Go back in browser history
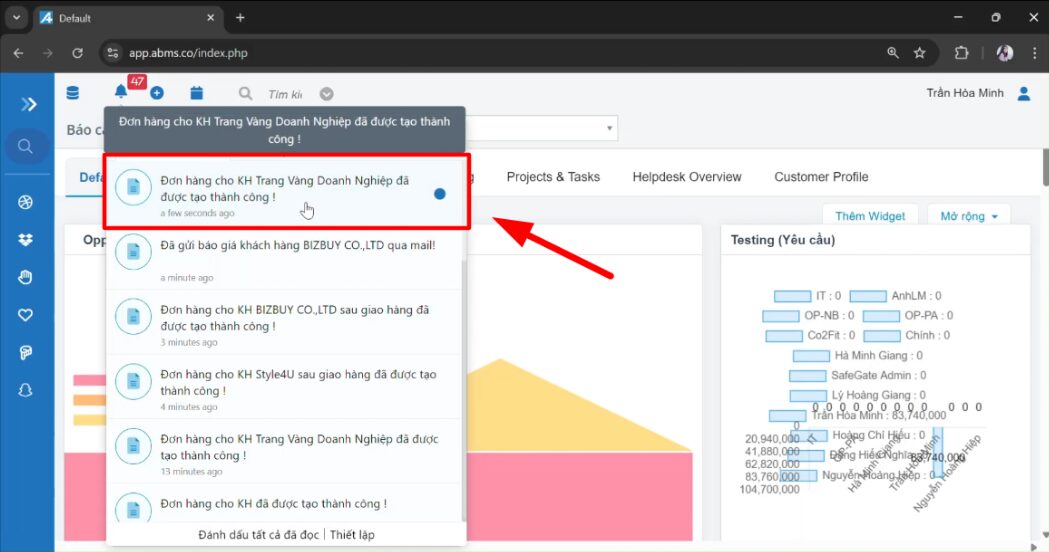This screenshot has height=552, width=1049. [x=18, y=53]
